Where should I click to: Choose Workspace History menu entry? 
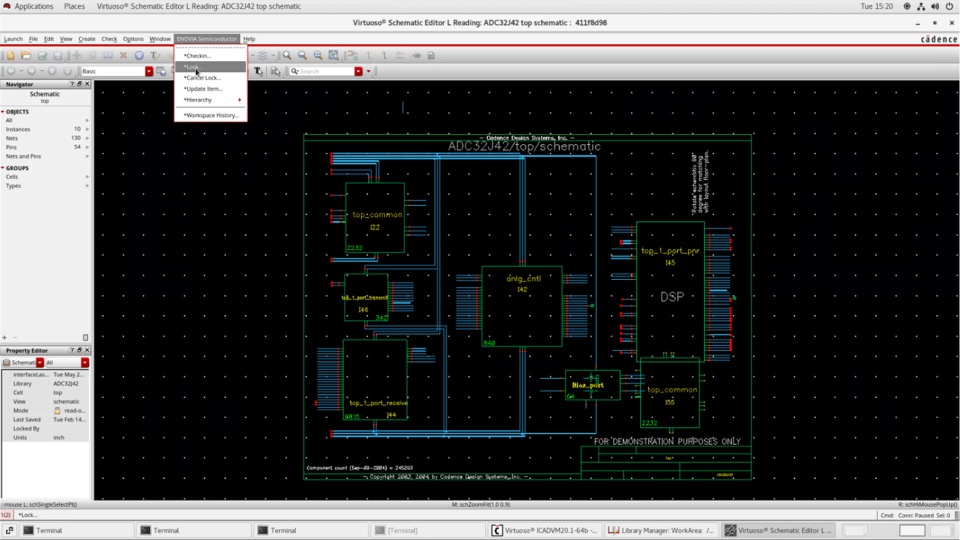(x=211, y=115)
